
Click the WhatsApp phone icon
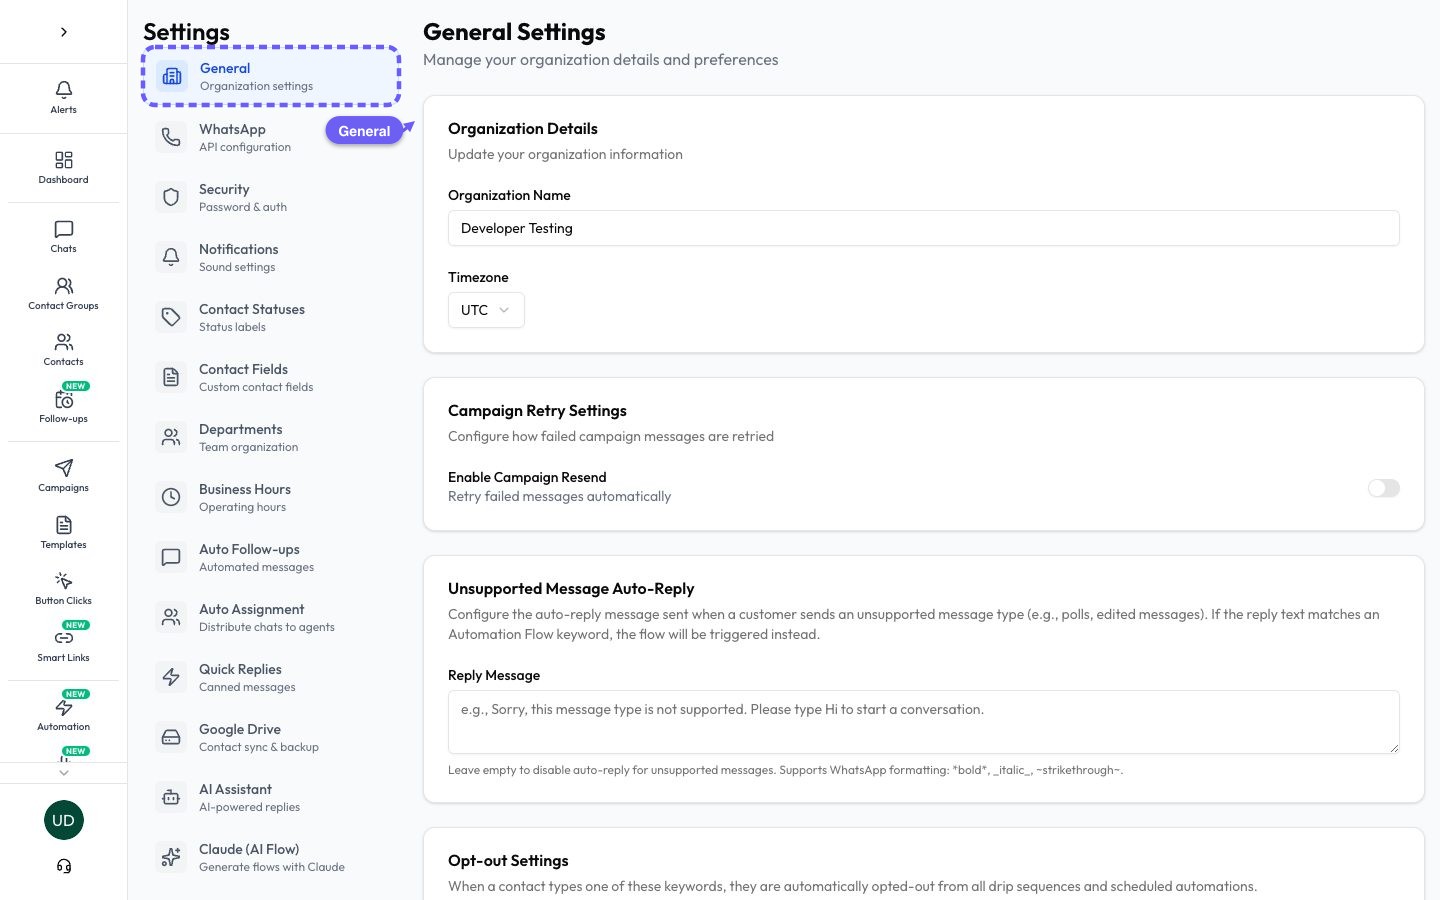[171, 137]
